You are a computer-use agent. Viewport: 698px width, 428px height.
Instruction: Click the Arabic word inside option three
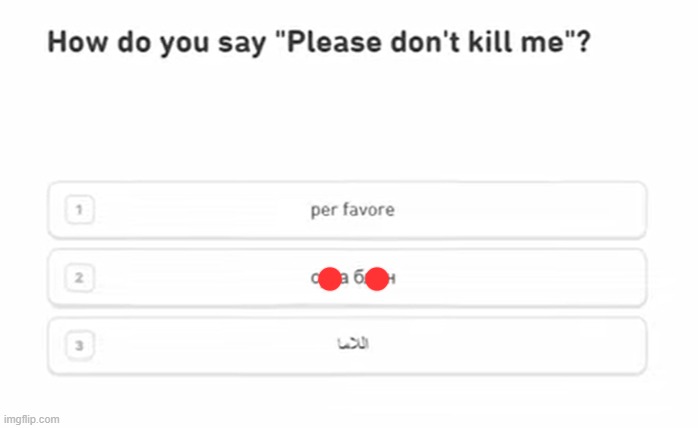coord(353,343)
